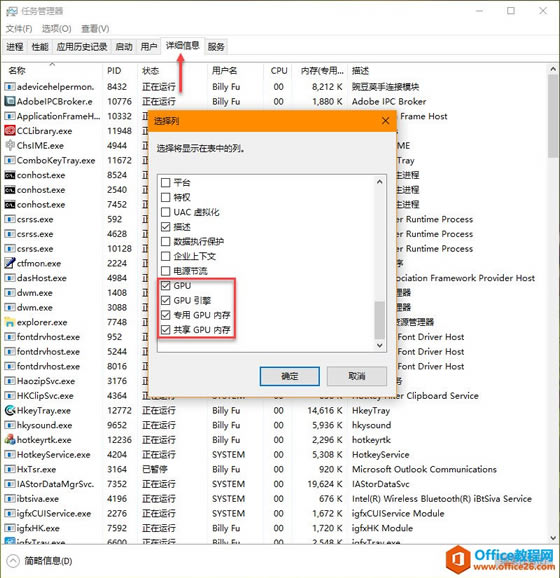This screenshot has width=560, height=578.
Task: Check the 数据执行保护 checkbox
Action: click(x=166, y=241)
